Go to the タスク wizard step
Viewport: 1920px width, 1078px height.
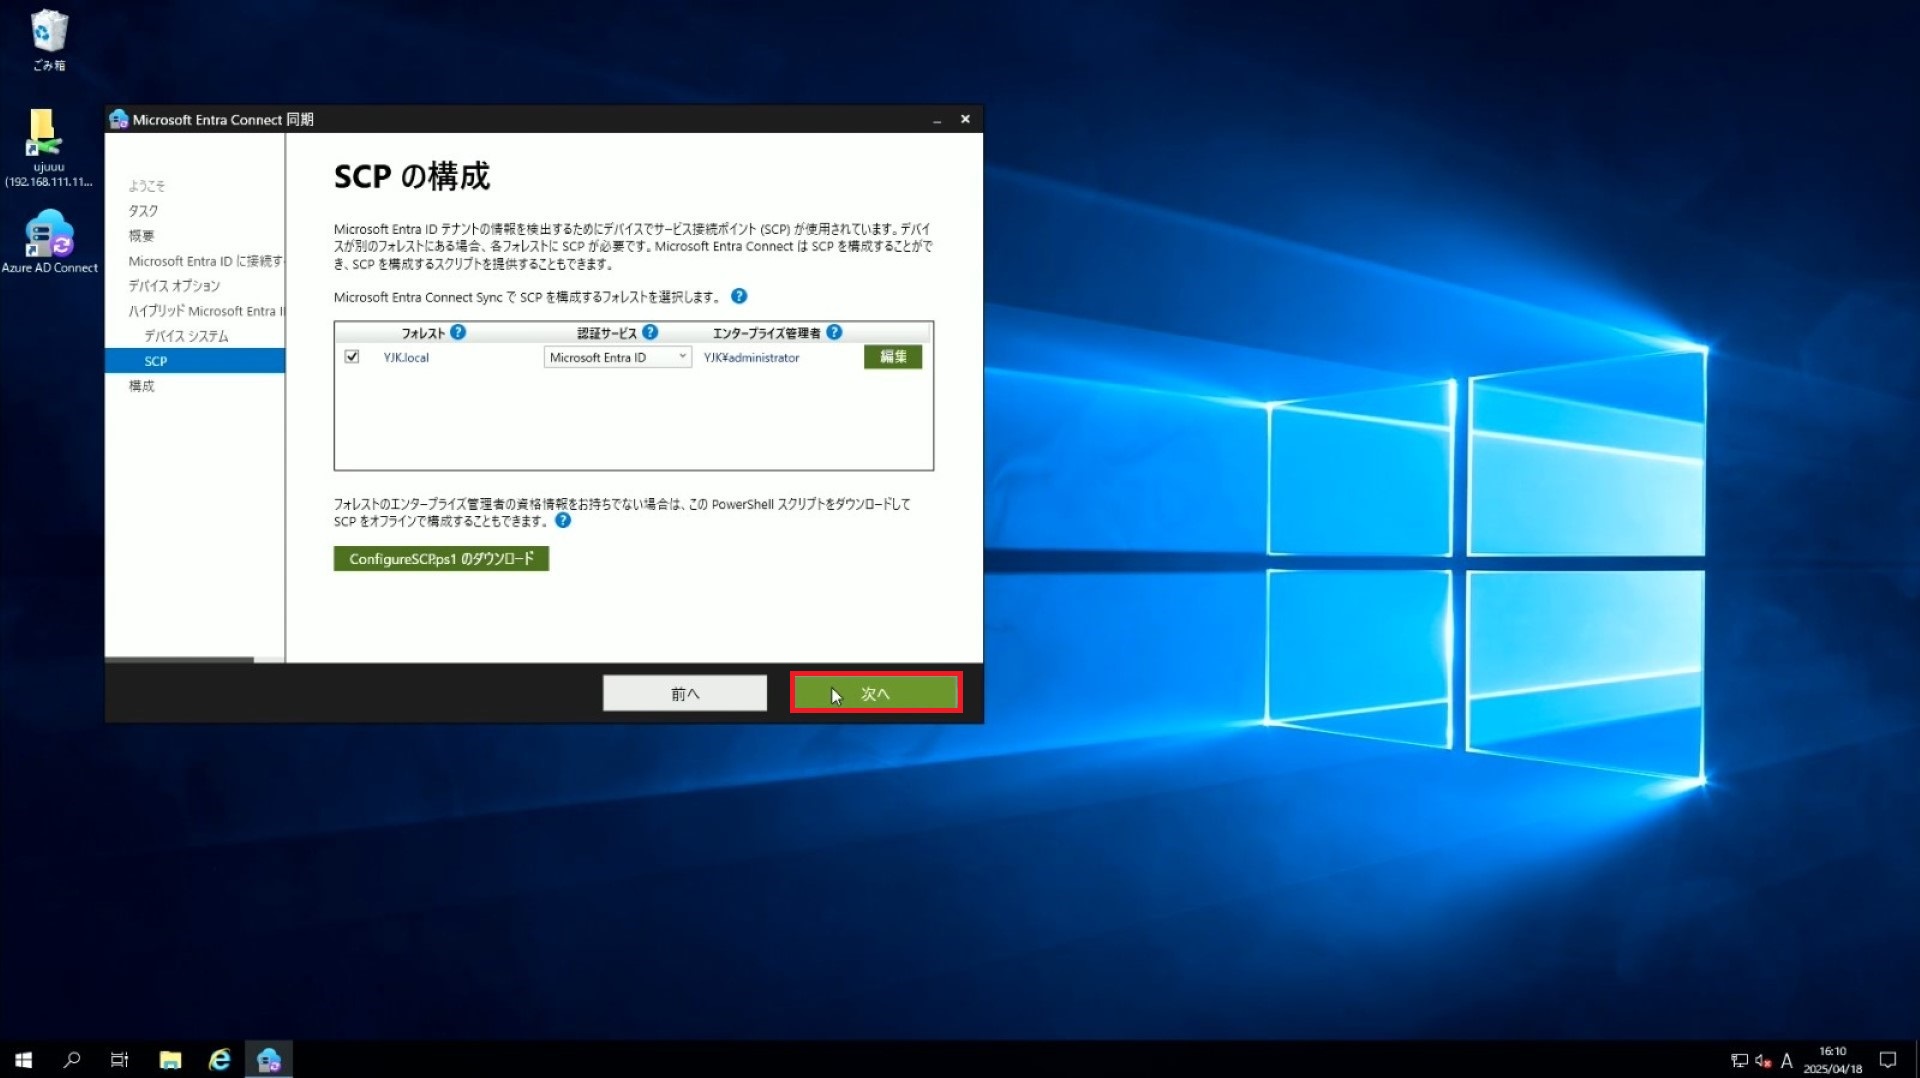click(x=143, y=211)
